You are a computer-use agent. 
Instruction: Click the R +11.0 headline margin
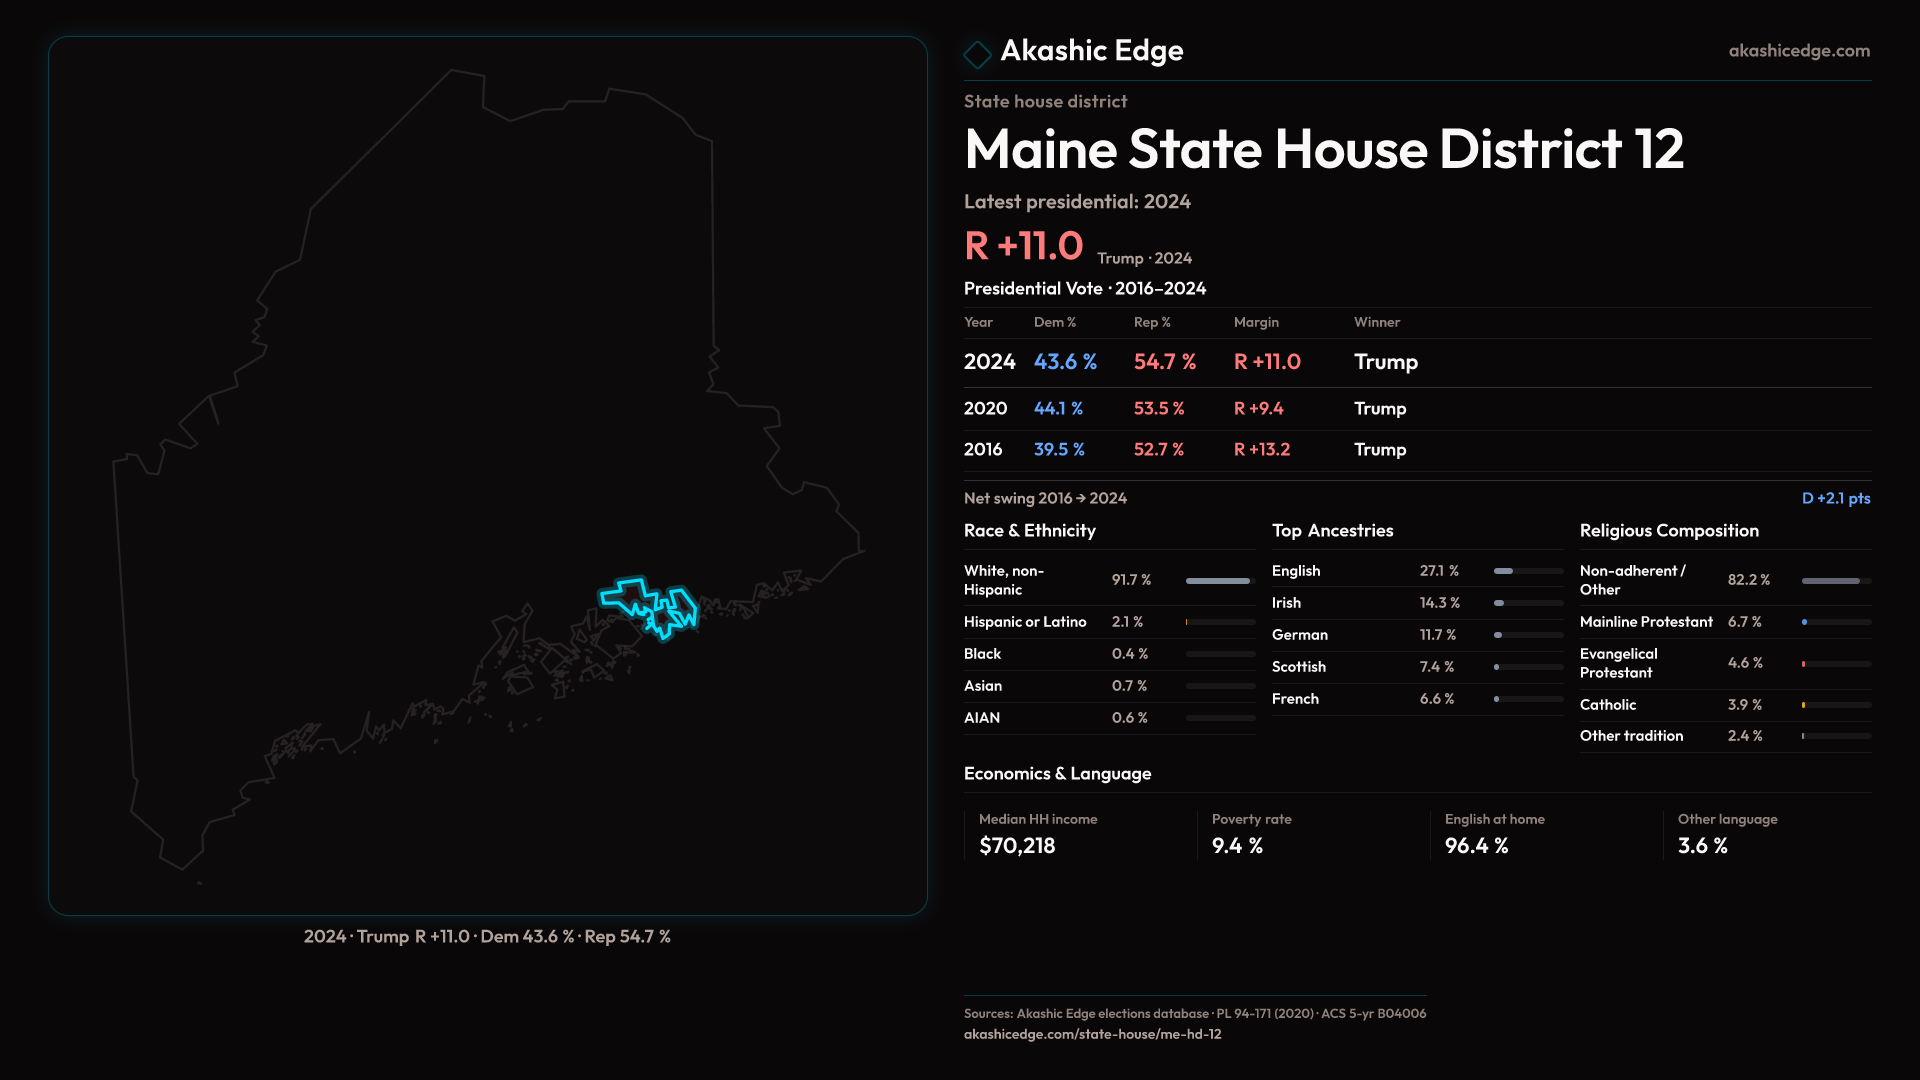[1023, 246]
